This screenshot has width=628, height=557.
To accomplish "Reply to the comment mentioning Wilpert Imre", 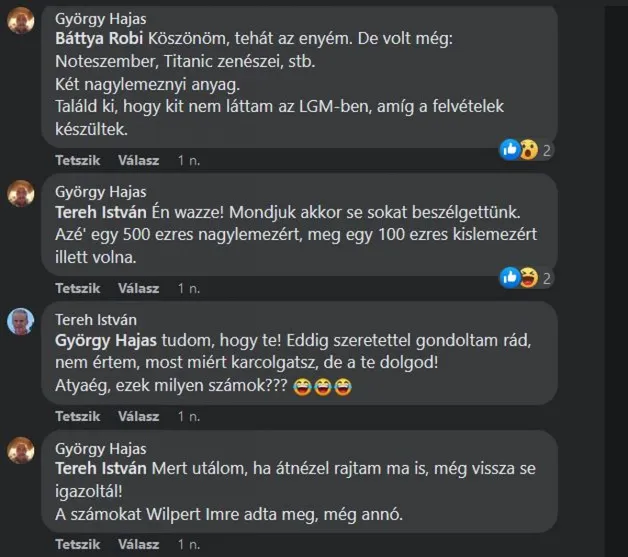I will click(x=138, y=542).
